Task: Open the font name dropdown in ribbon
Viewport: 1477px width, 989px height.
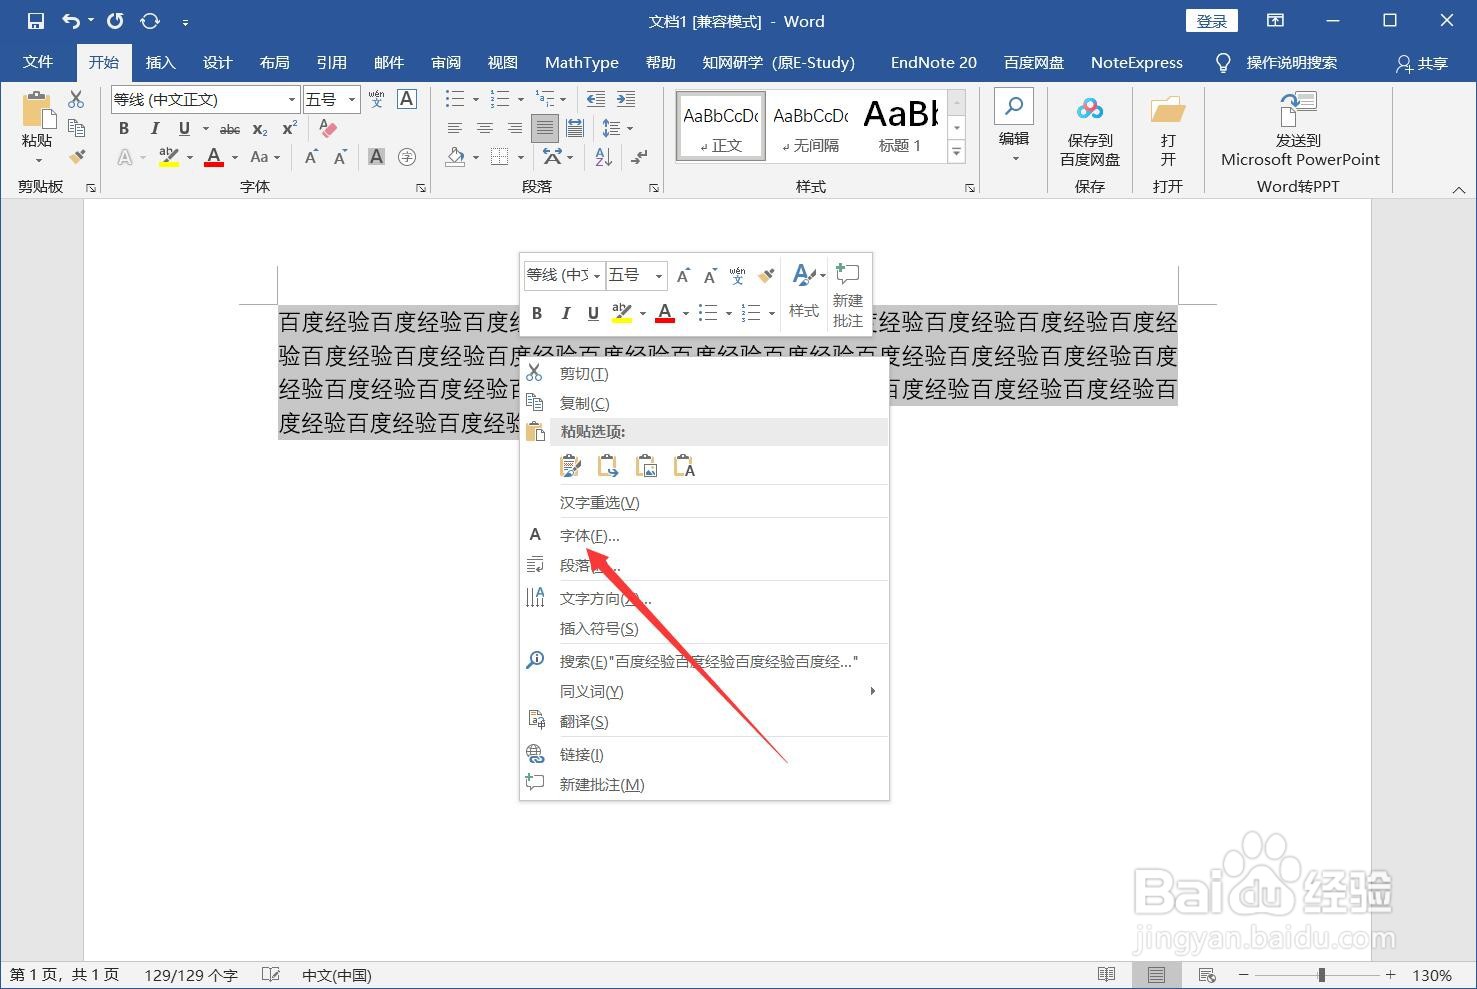Action: (291, 99)
